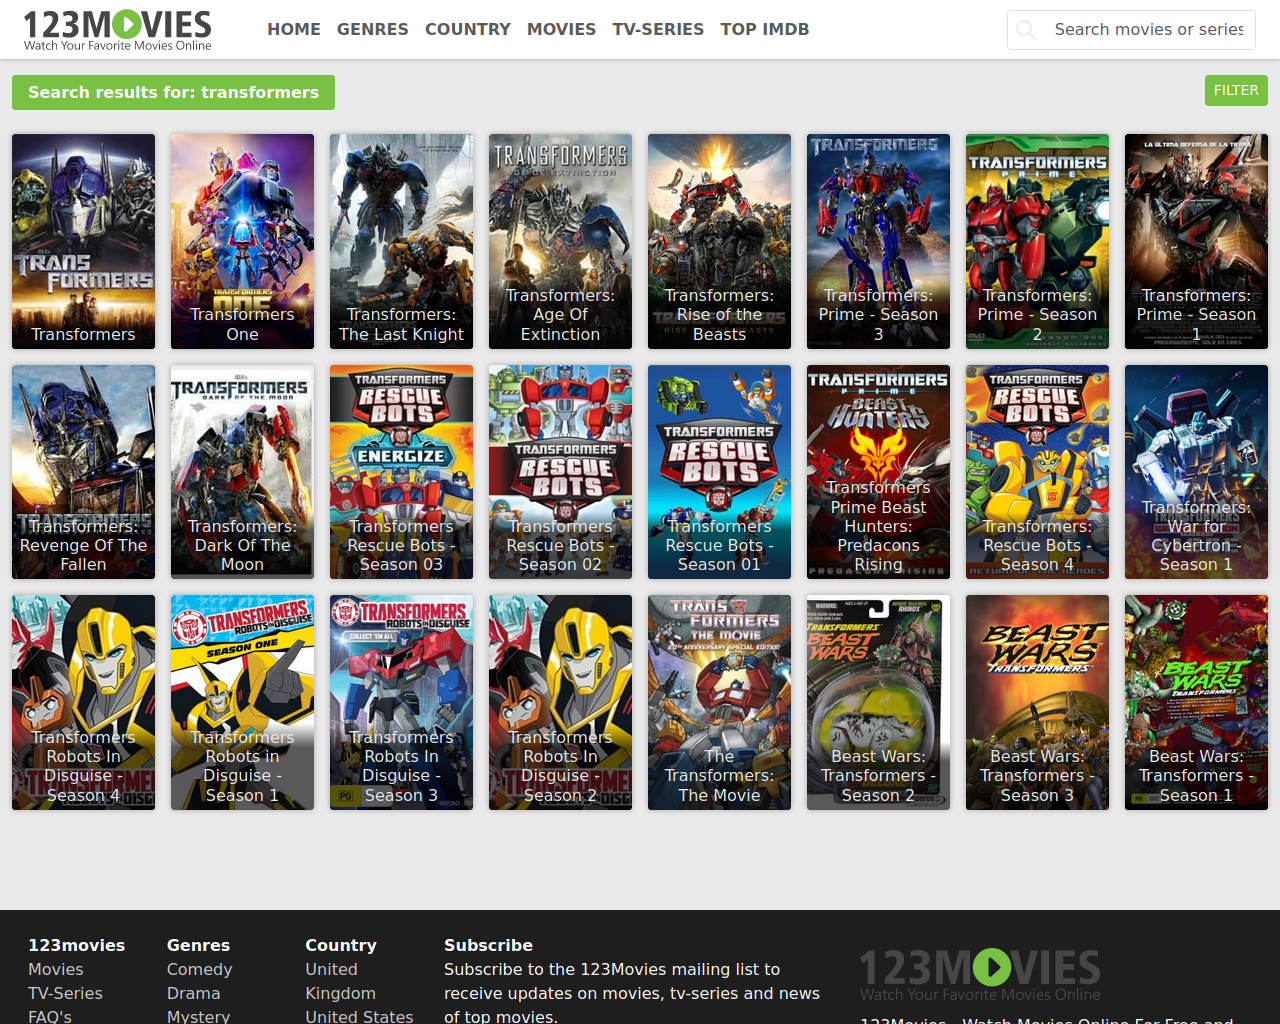Click the footer 123Movies logo
This screenshot has width=1280, height=1024.
(980, 974)
